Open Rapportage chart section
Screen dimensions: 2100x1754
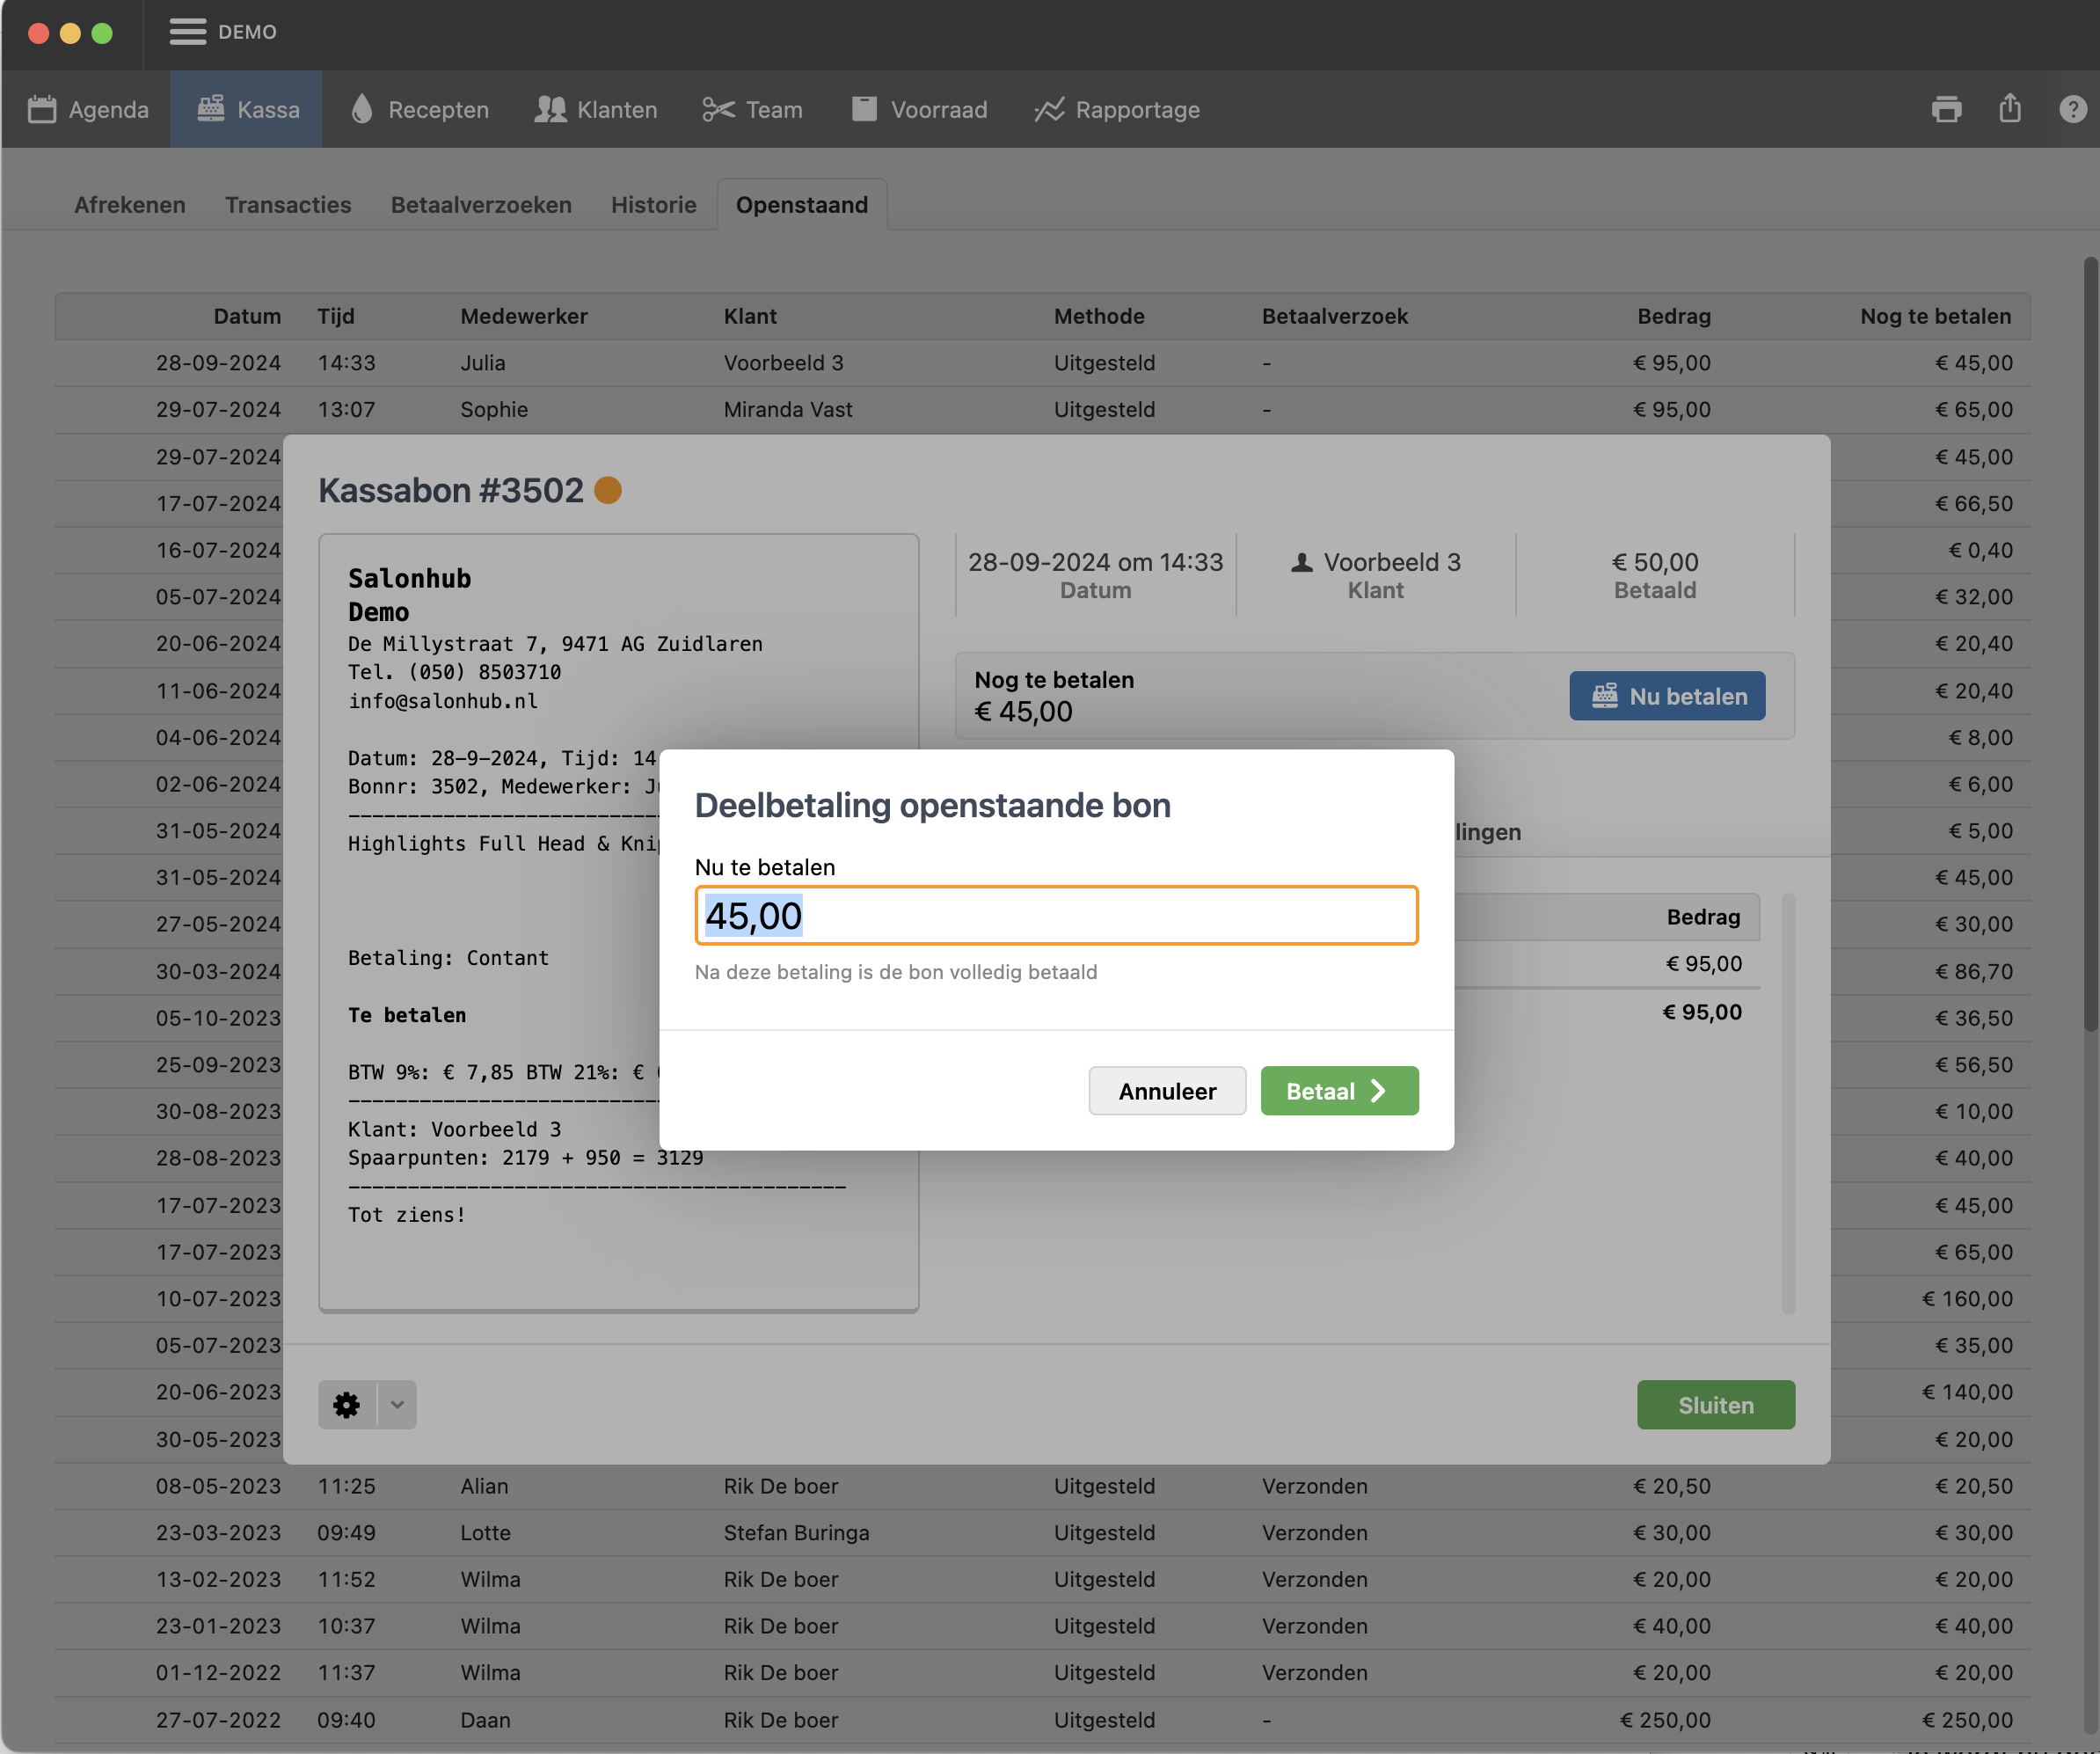click(x=1117, y=109)
